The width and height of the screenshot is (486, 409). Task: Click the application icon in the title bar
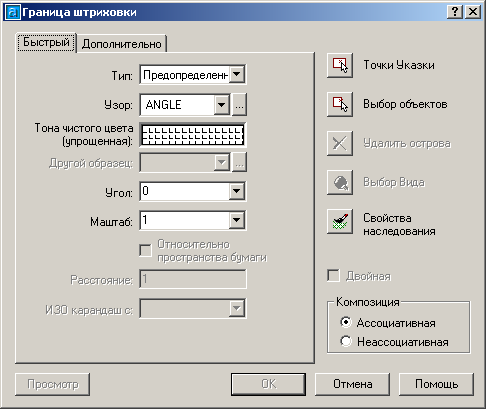pyautogui.click(x=13, y=12)
